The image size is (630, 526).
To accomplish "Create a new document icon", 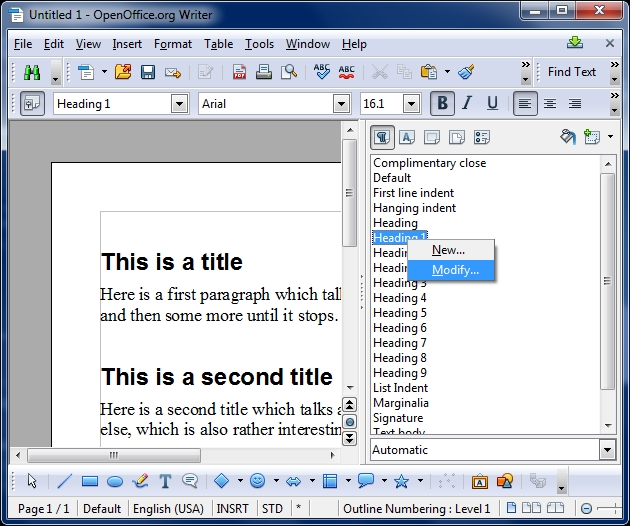I will coord(86,72).
